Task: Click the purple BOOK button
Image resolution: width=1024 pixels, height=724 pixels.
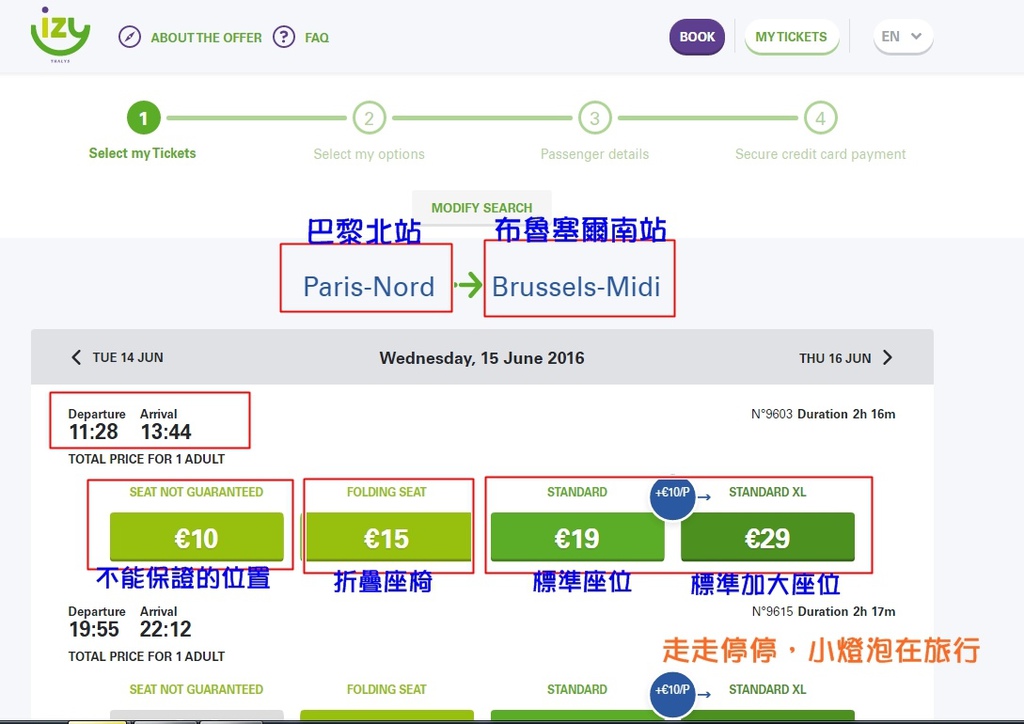Action: coord(697,37)
